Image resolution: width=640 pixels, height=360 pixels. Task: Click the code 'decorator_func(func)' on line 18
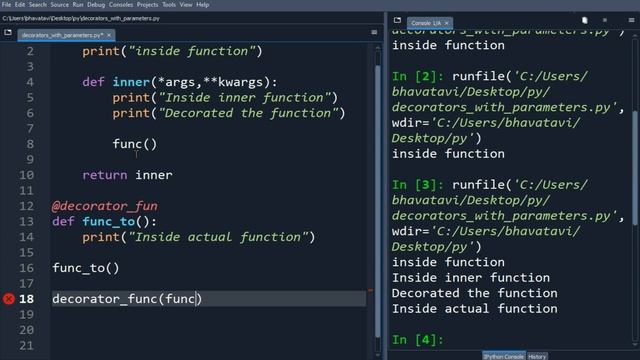pos(127,299)
